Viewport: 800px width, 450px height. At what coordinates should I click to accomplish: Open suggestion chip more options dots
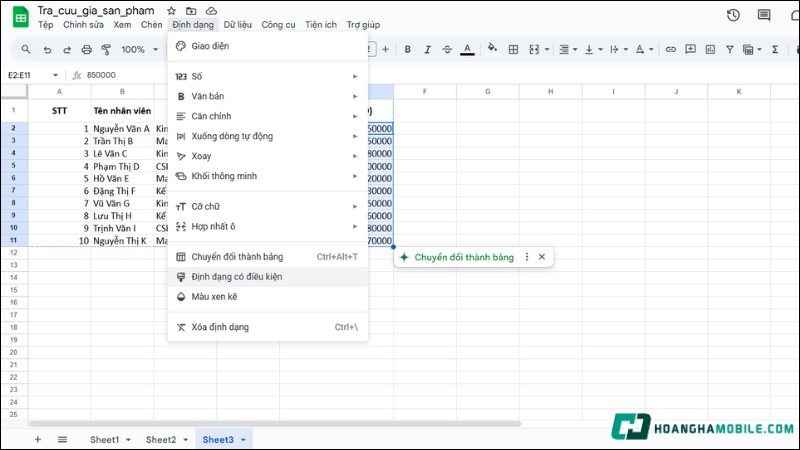[527, 257]
